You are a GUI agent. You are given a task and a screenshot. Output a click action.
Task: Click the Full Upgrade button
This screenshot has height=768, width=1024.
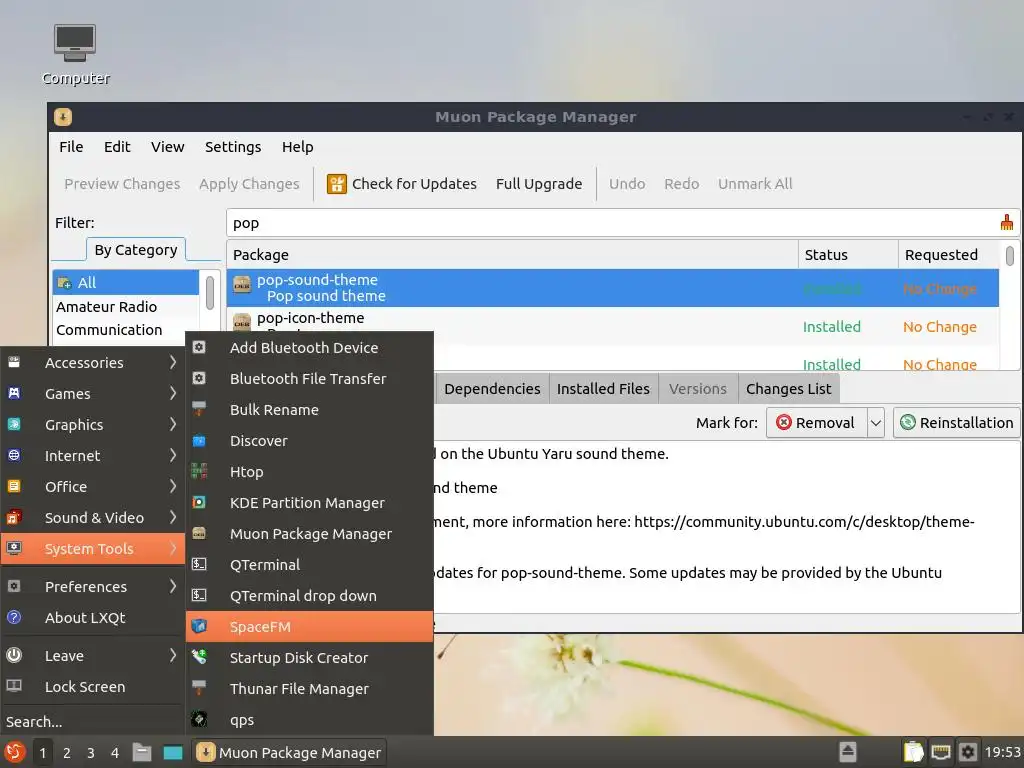[539, 184]
